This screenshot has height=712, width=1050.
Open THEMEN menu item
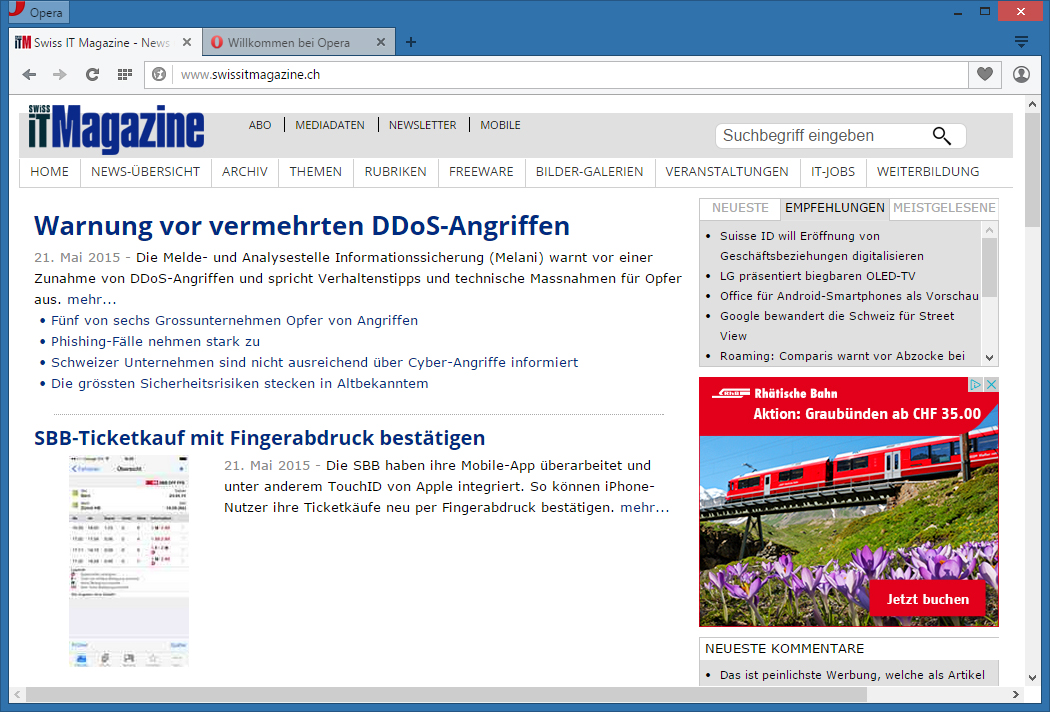(x=315, y=172)
